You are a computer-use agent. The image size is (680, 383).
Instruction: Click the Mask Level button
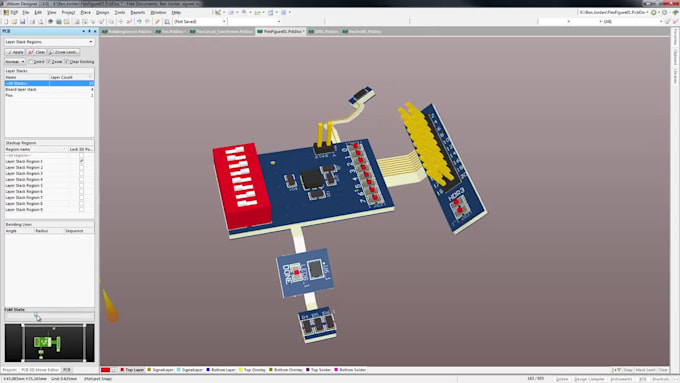[645, 370]
